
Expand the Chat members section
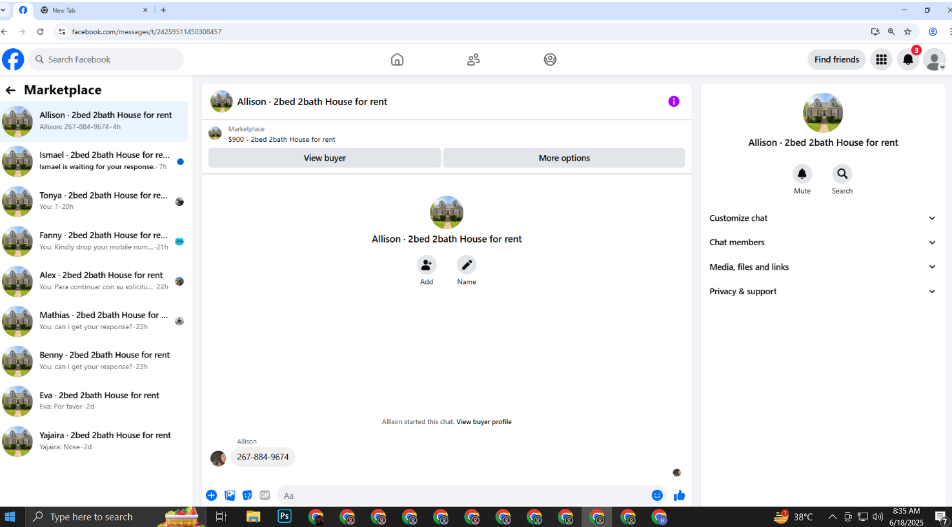tap(823, 242)
